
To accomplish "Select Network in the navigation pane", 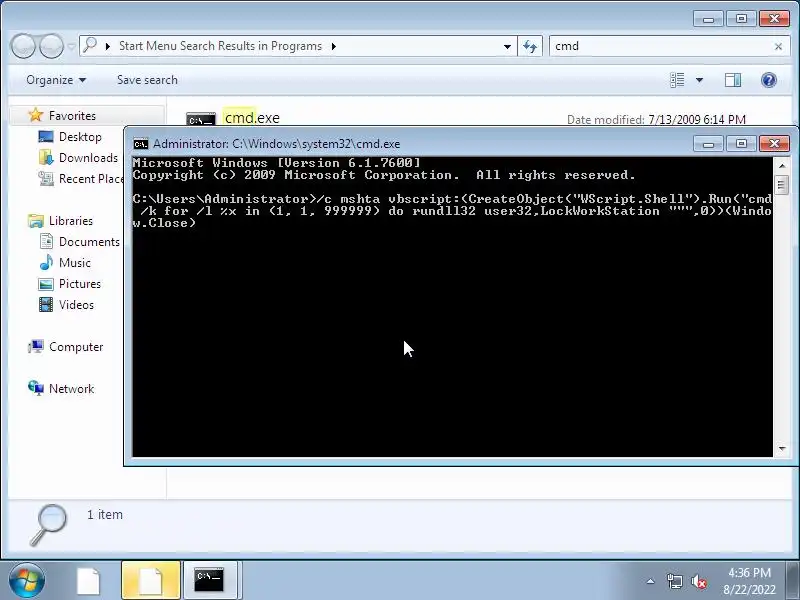I will pos(71,389).
